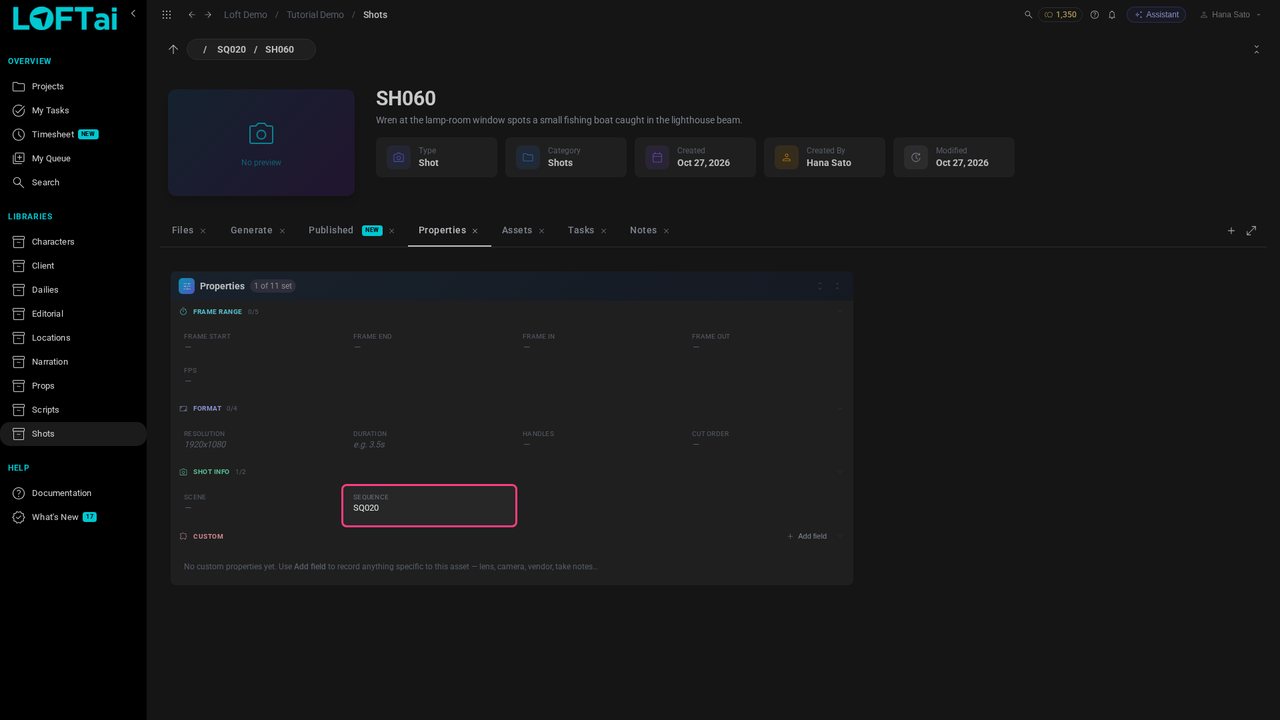This screenshot has width=1280, height=720.
Task: Click Add field in Custom section
Action: (807, 537)
